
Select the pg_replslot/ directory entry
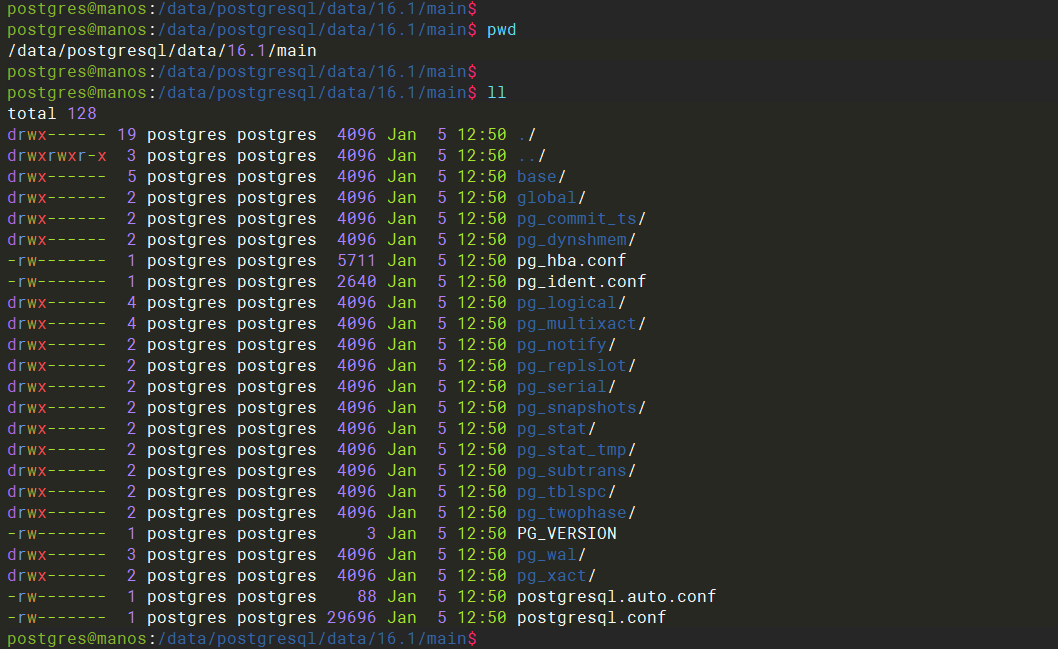pyautogui.click(x=576, y=366)
